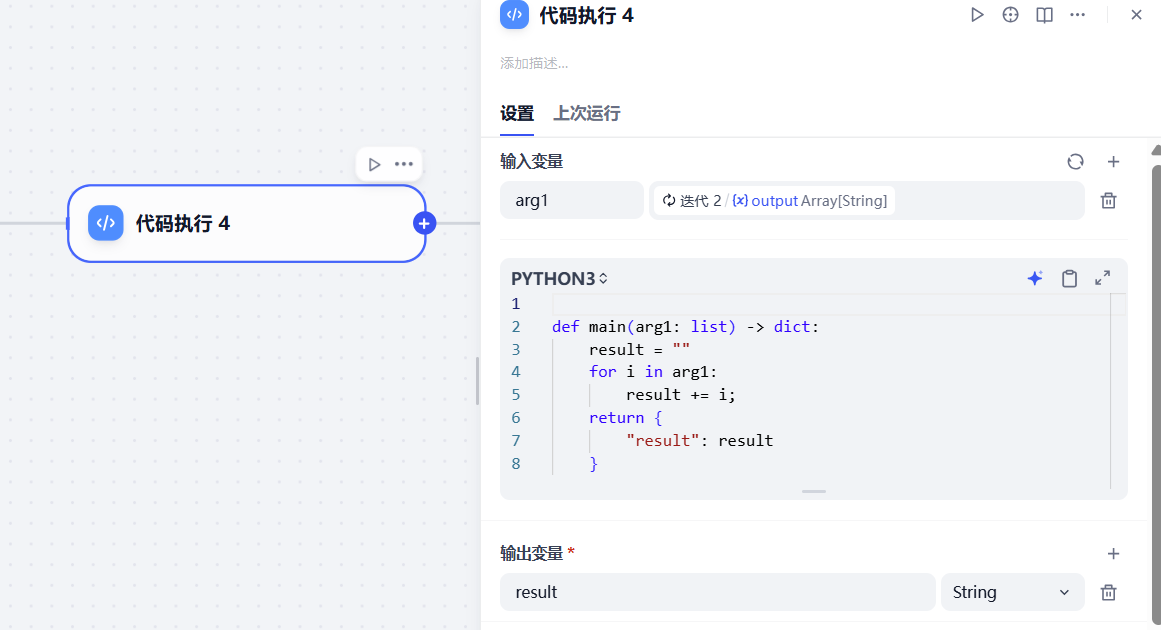This screenshot has width=1161, height=630.
Task: Copy the Python code with clipboard icon
Action: (x=1069, y=278)
